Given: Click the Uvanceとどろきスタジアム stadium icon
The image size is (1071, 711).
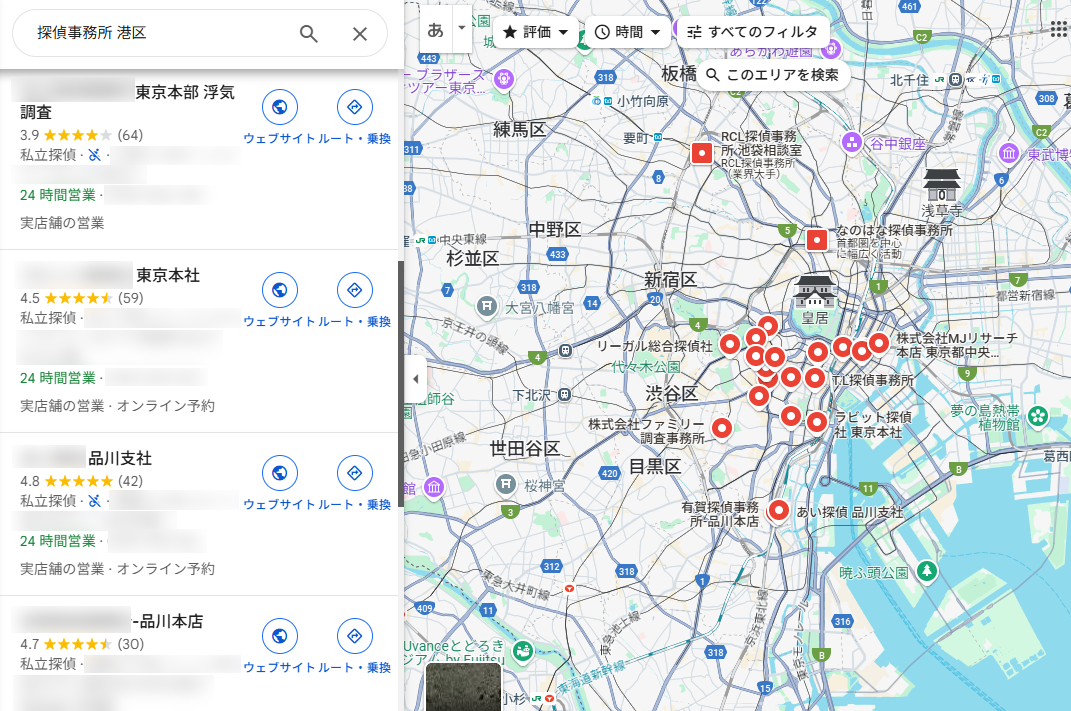Looking at the screenshot, I should 523,650.
